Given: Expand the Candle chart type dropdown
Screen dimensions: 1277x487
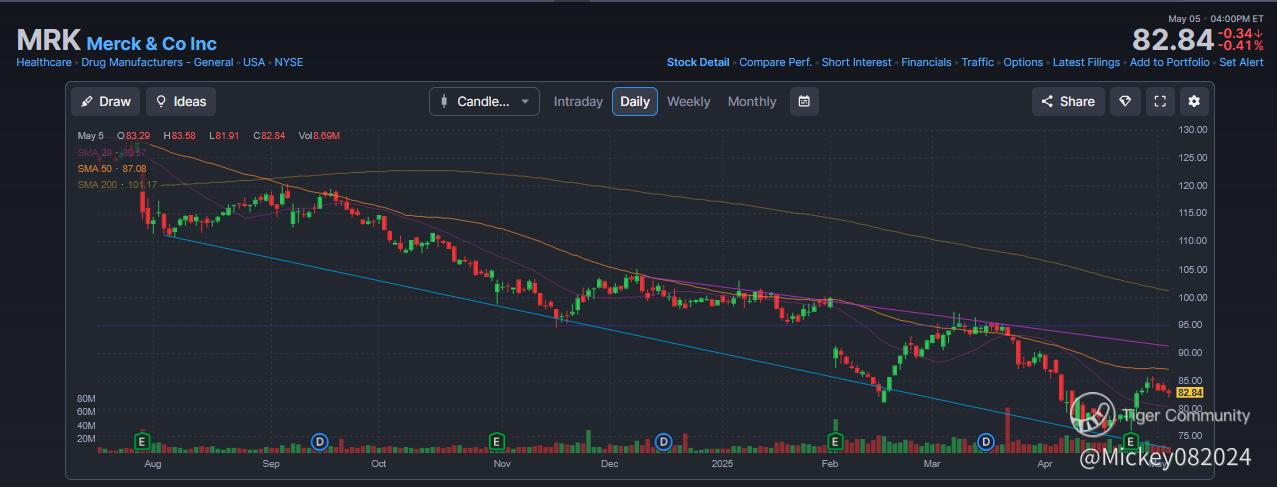Looking at the screenshot, I should [484, 102].
